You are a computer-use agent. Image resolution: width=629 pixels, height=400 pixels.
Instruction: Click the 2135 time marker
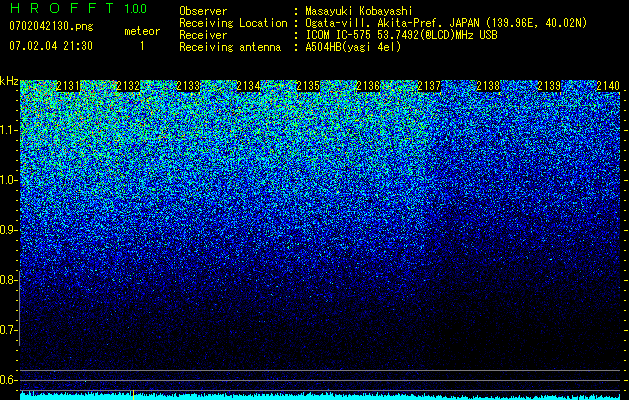point(308,86)
